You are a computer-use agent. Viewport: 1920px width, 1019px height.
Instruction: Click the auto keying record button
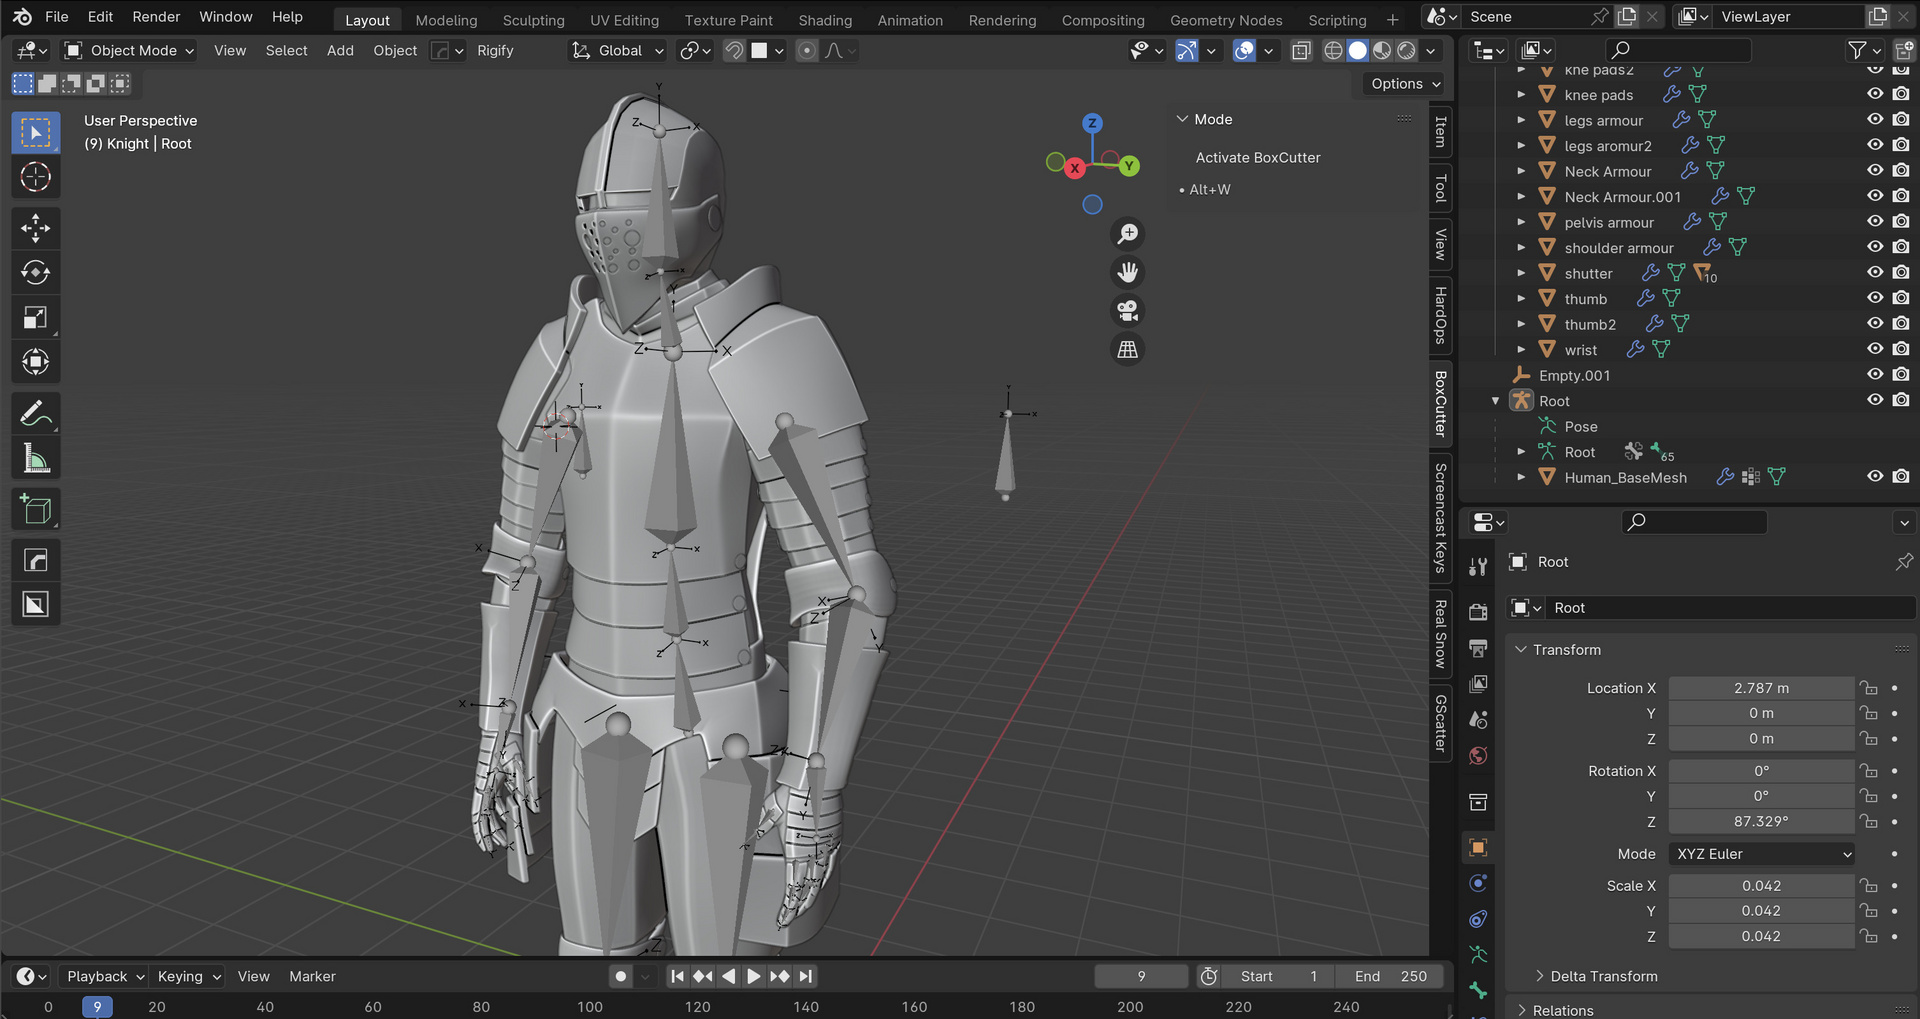click(x=621, y=976)
